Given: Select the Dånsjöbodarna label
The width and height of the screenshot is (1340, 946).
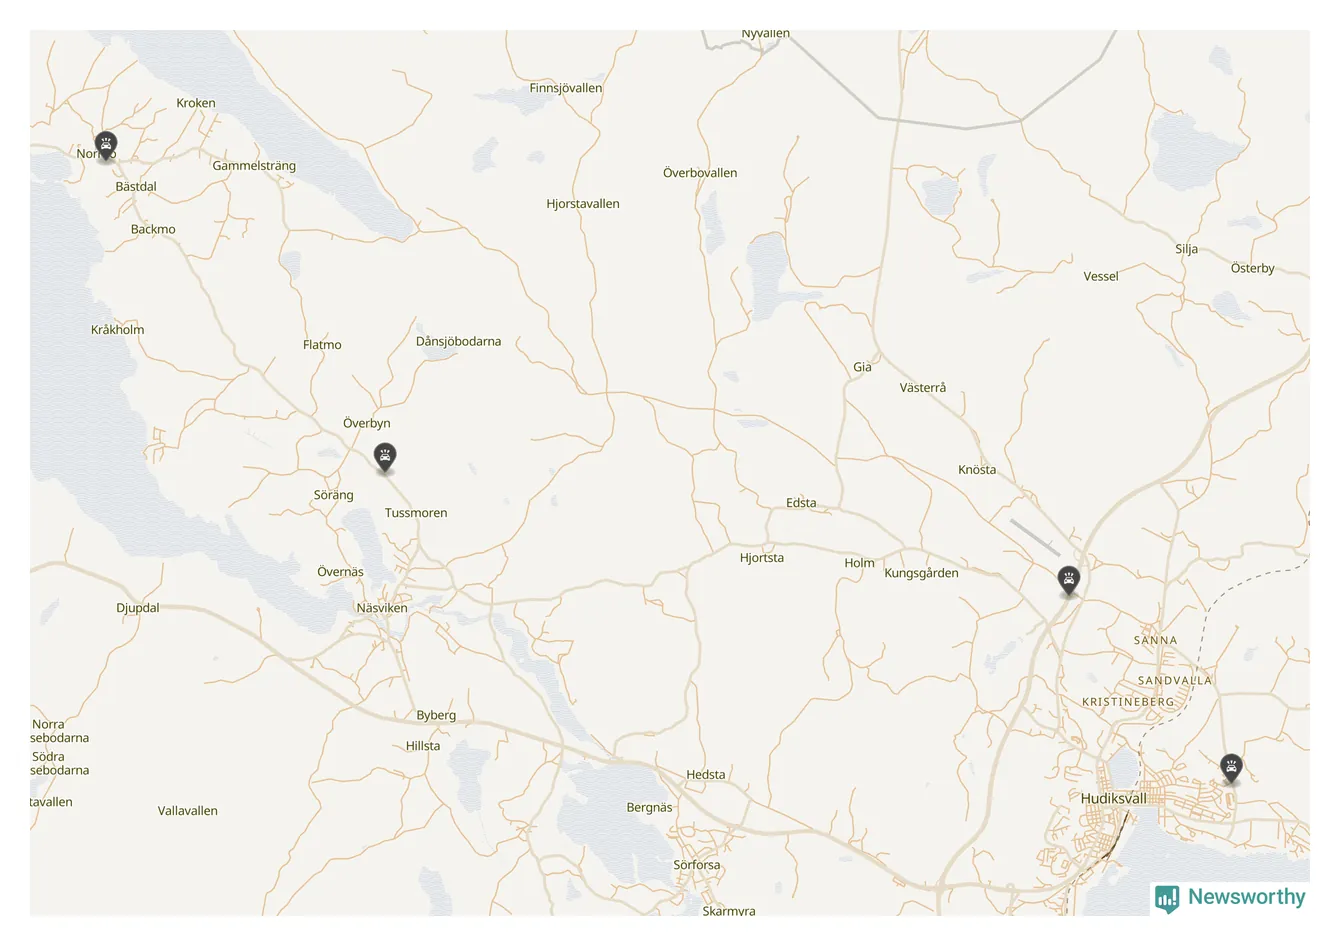Looking at the screenshot, I should (x=458, y=341).
